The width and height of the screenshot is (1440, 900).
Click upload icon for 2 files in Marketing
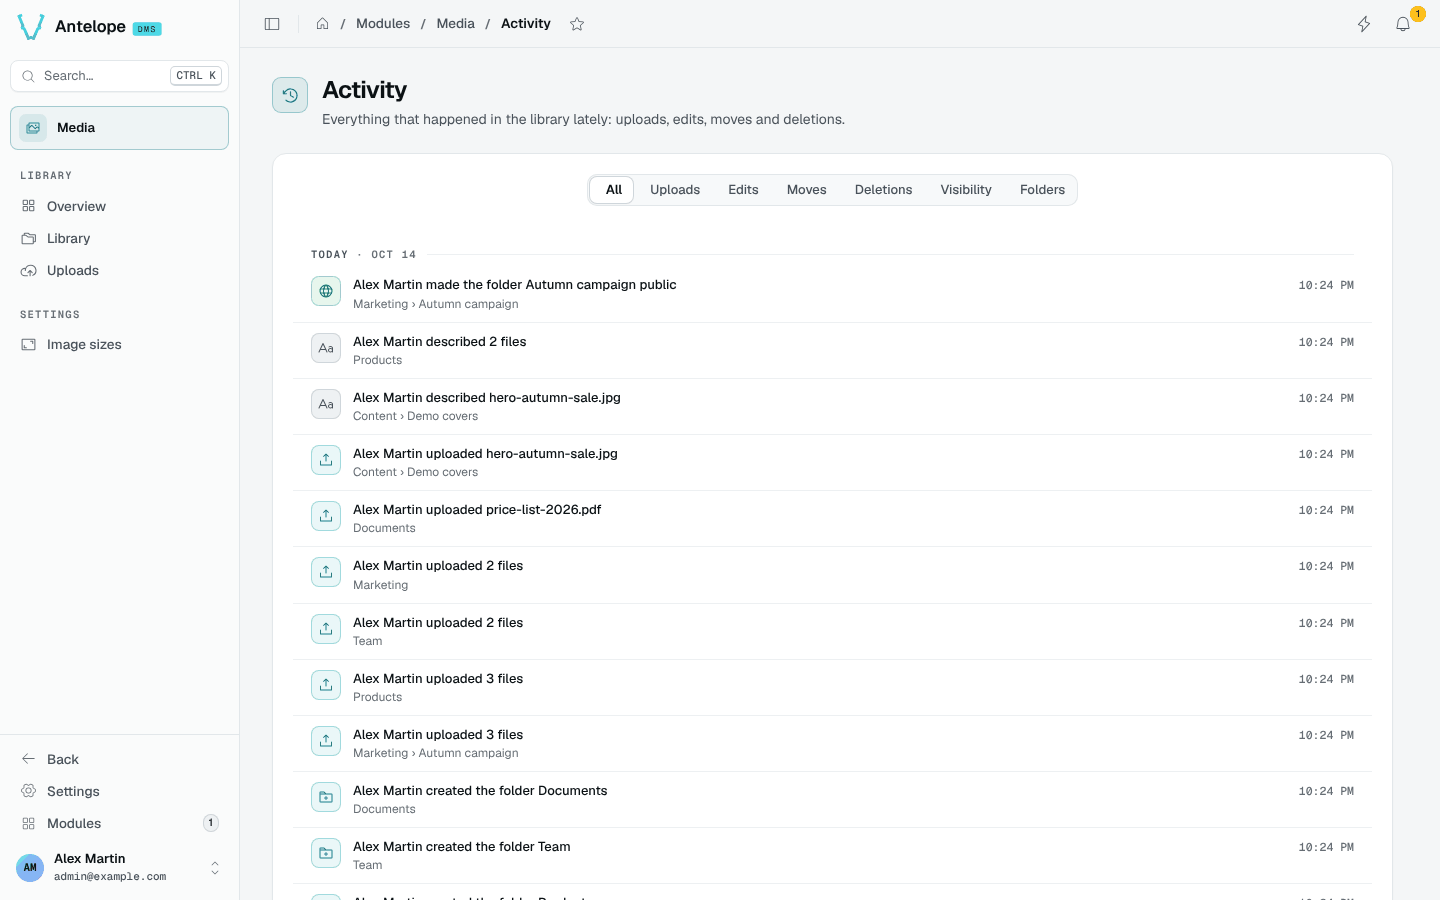tap(326, 572)
